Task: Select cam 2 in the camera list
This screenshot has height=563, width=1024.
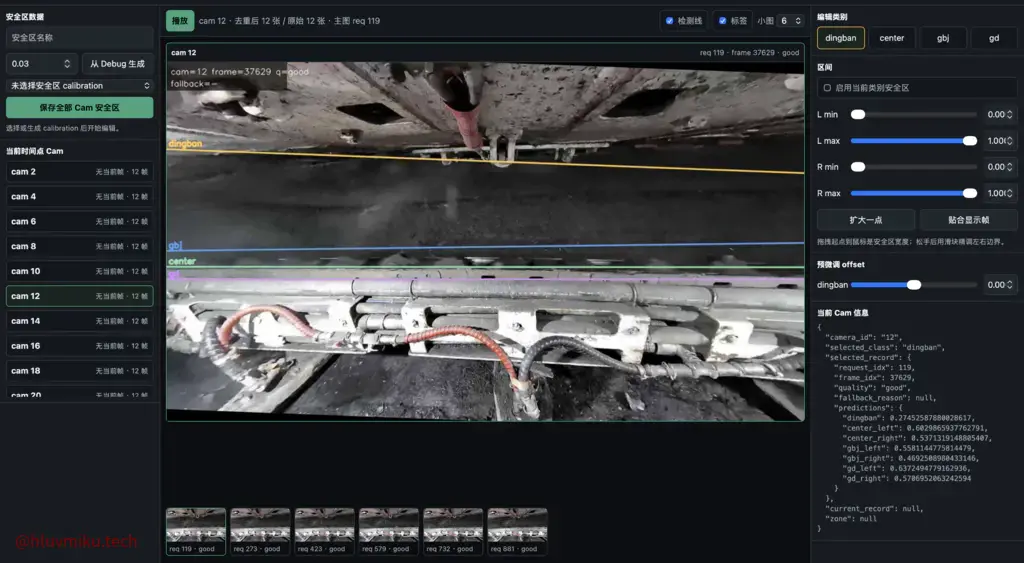Action: pos(80,172)
